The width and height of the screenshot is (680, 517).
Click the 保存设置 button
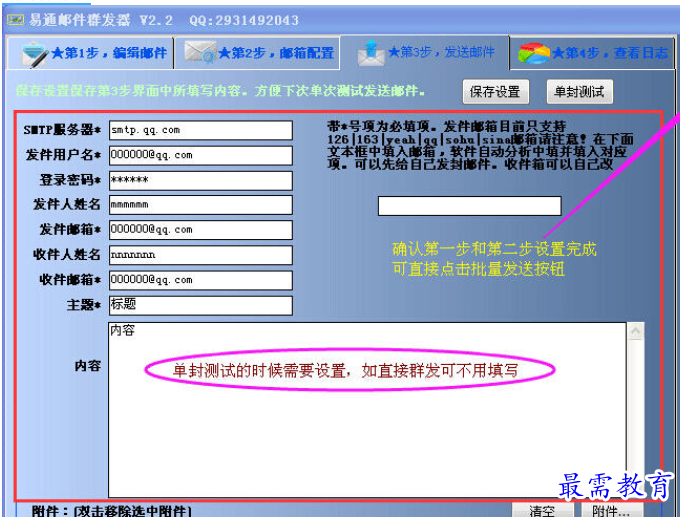point(496,92)
